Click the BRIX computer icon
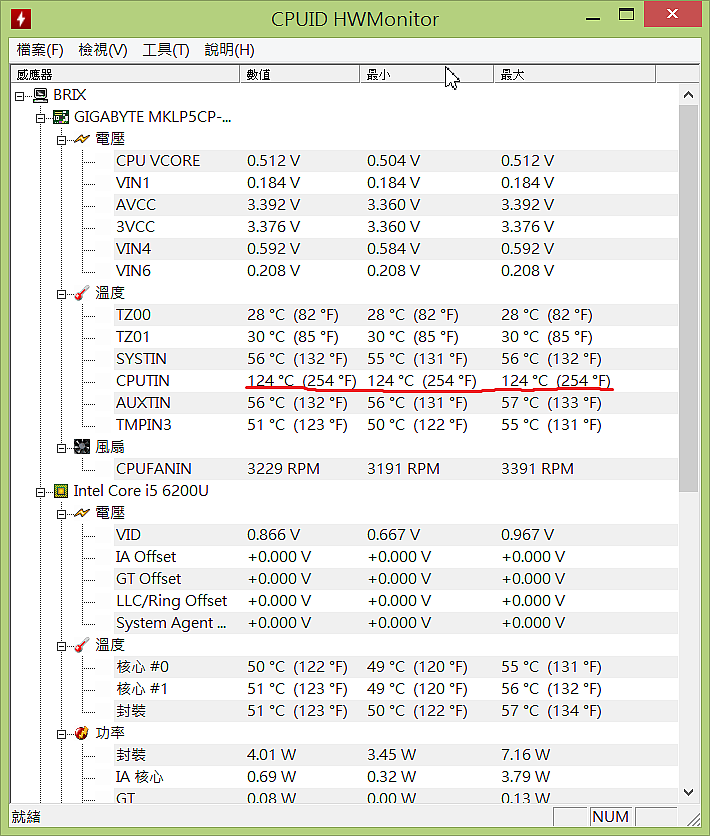The image size is (710, 836). pyautogui.click(x=41, y=95)
